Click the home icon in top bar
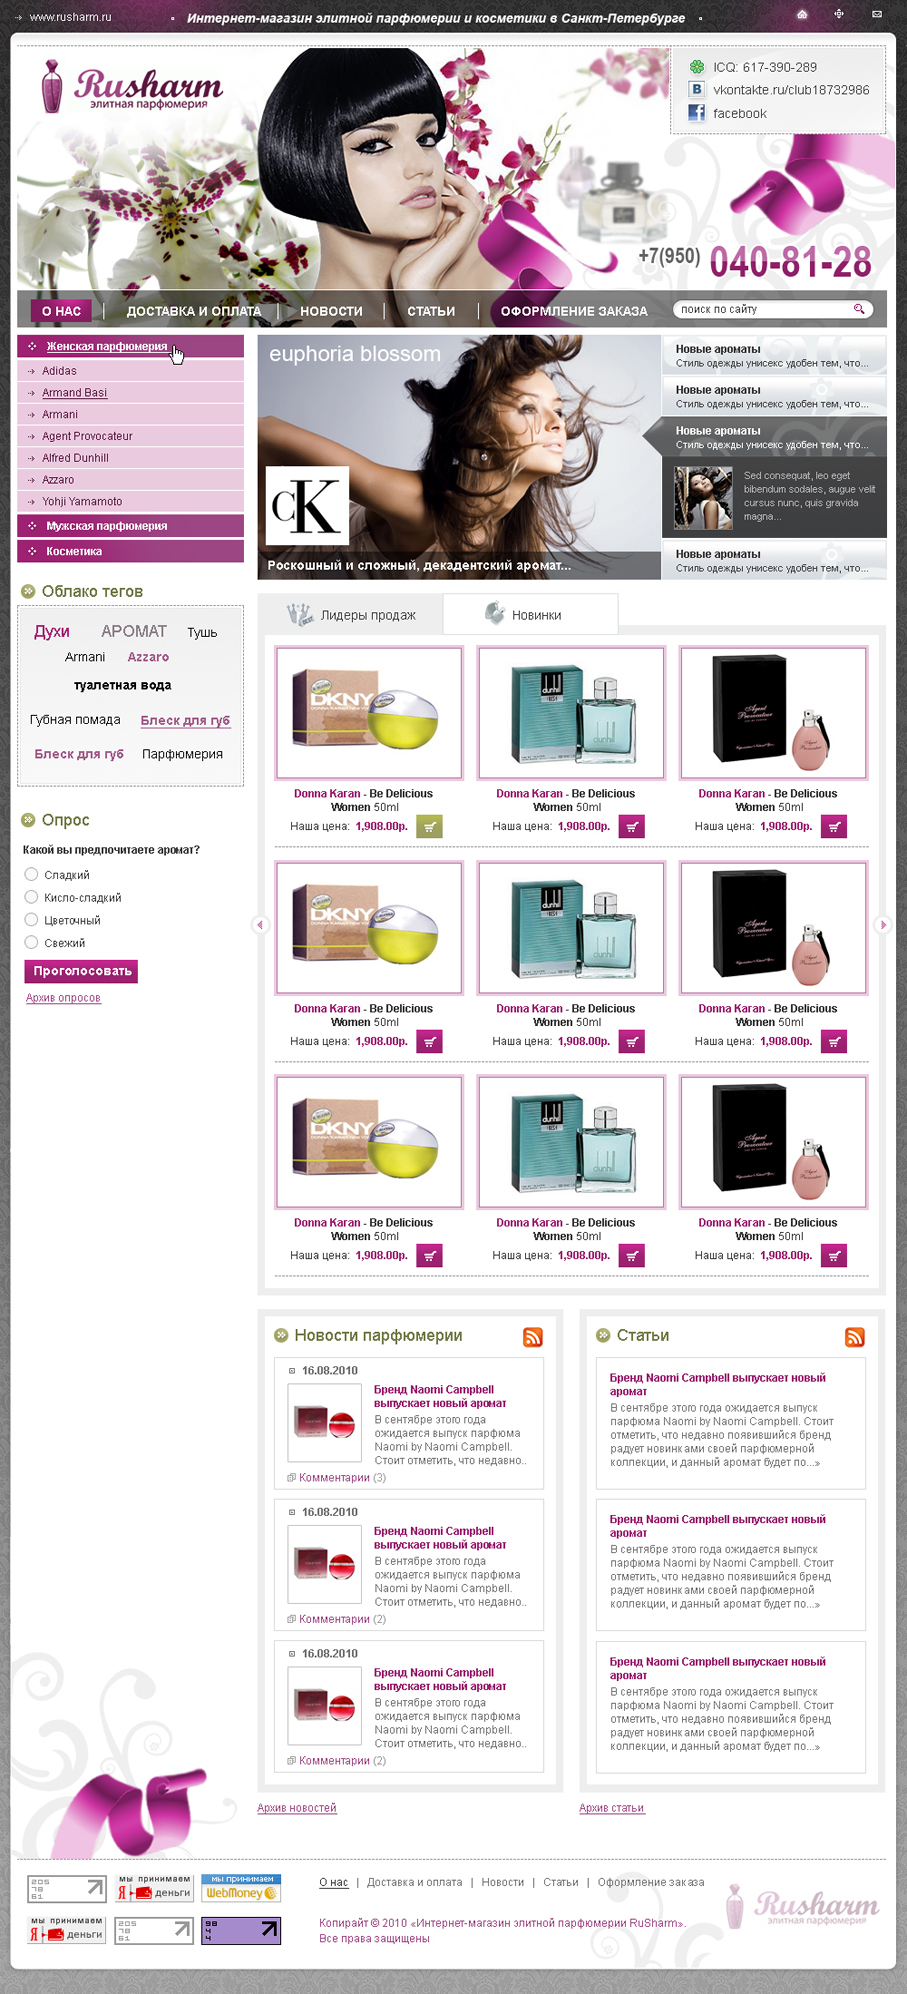Screen dimensions: 907x1994 802,14
